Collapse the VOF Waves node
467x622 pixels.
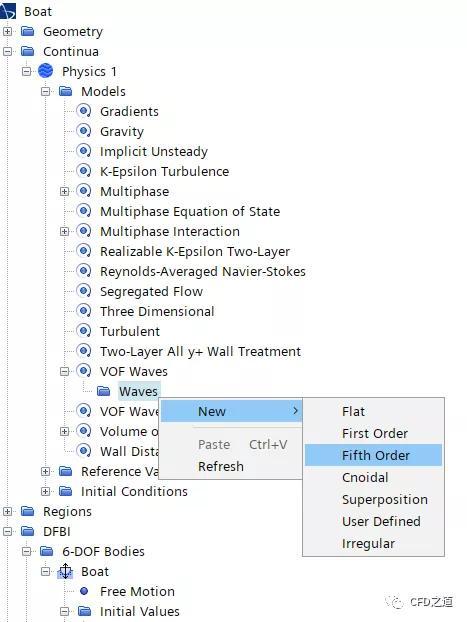(64, 371)
